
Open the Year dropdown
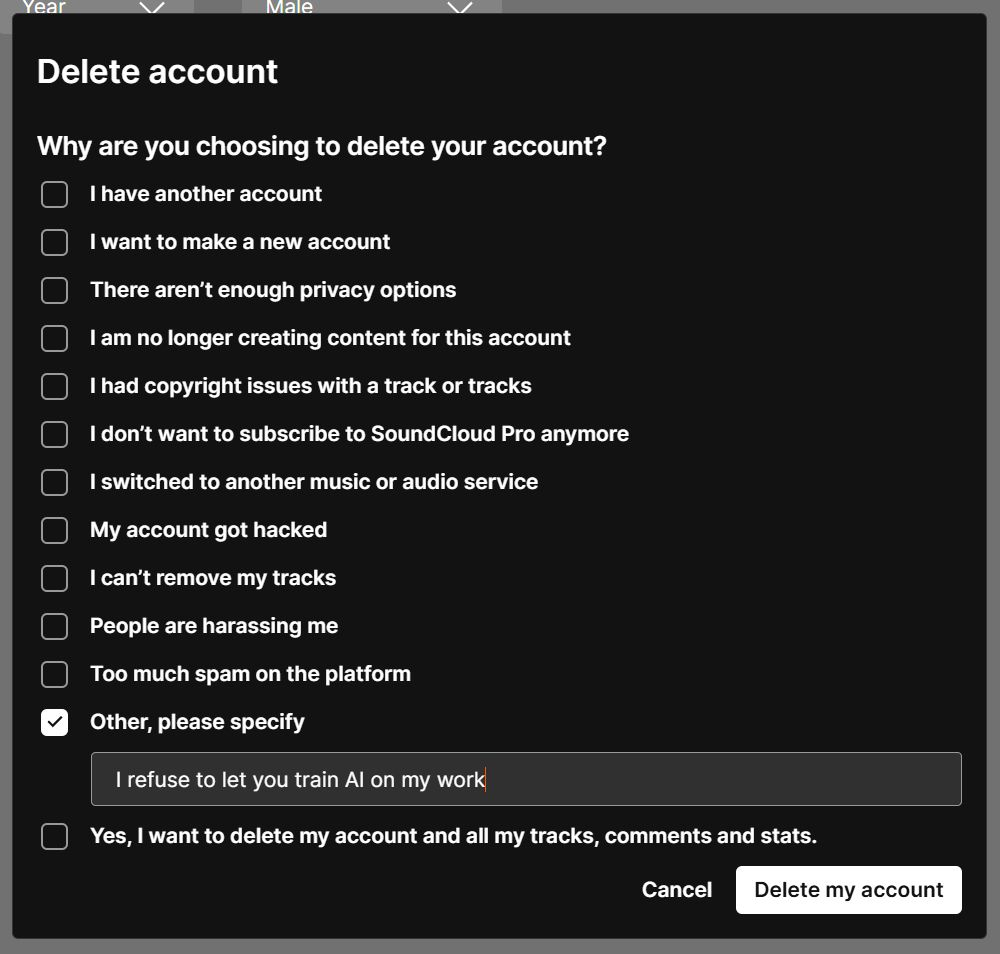100,8
